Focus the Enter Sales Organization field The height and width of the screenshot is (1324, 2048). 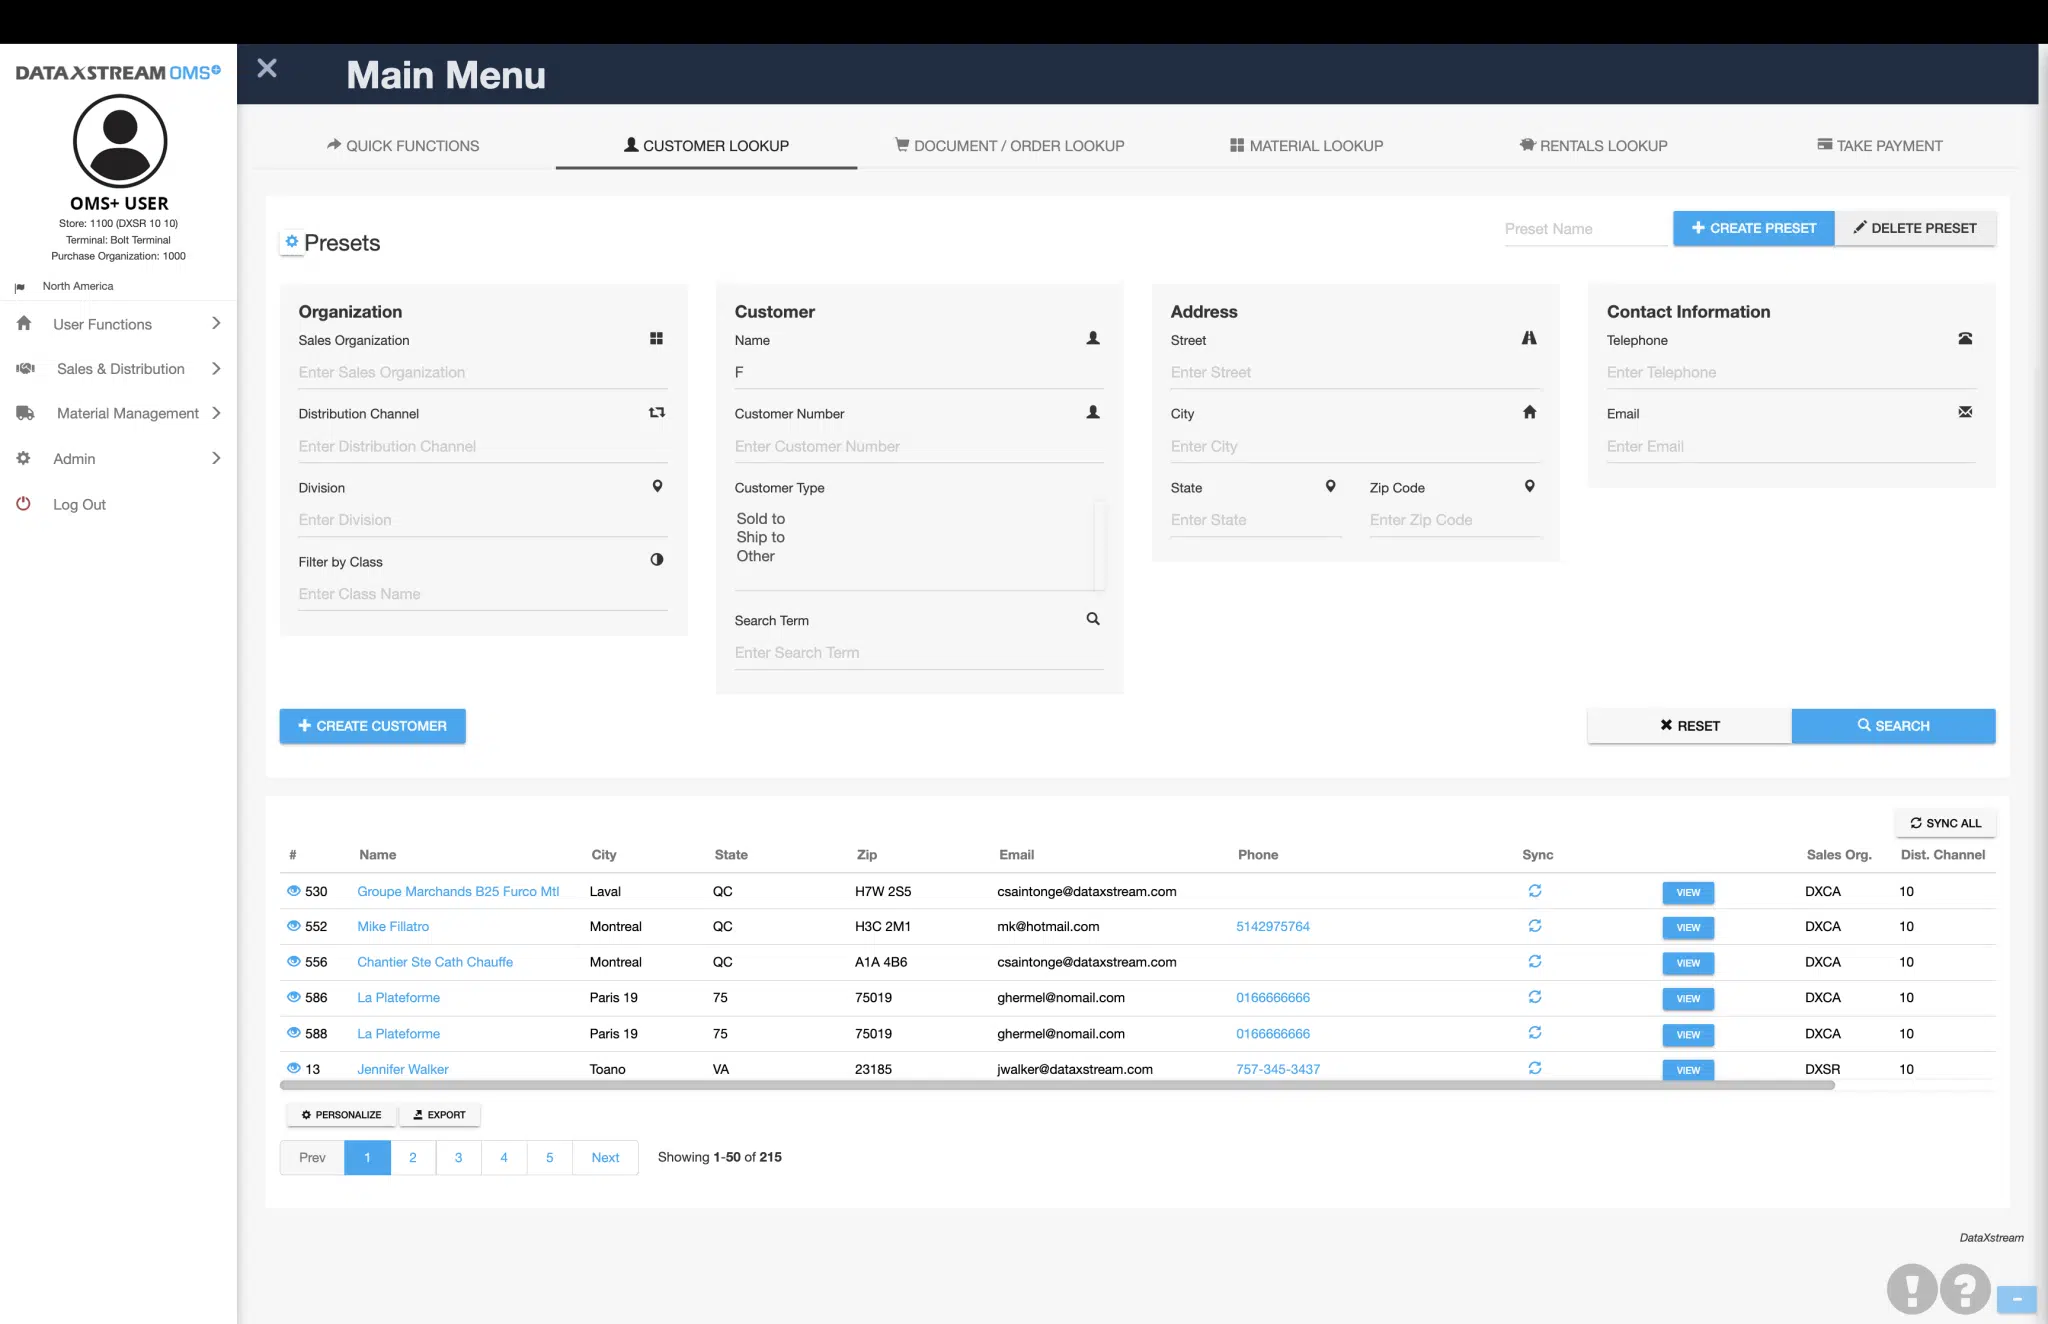(483, 373)
